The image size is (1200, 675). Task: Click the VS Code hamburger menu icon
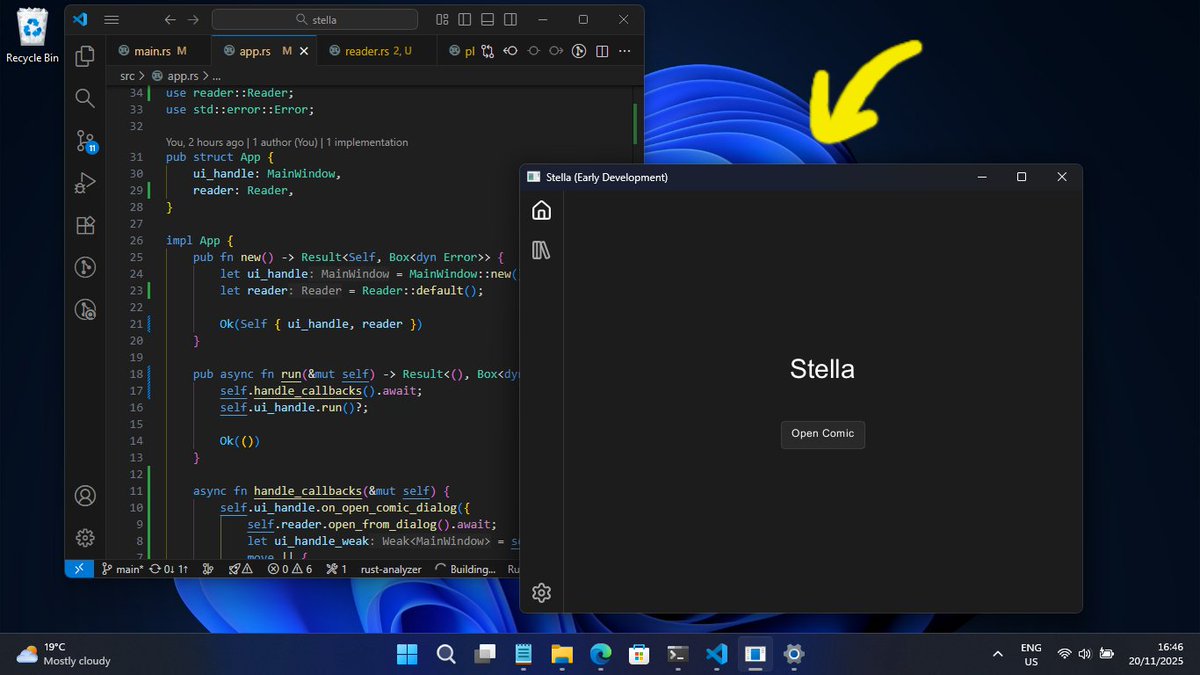112,19
